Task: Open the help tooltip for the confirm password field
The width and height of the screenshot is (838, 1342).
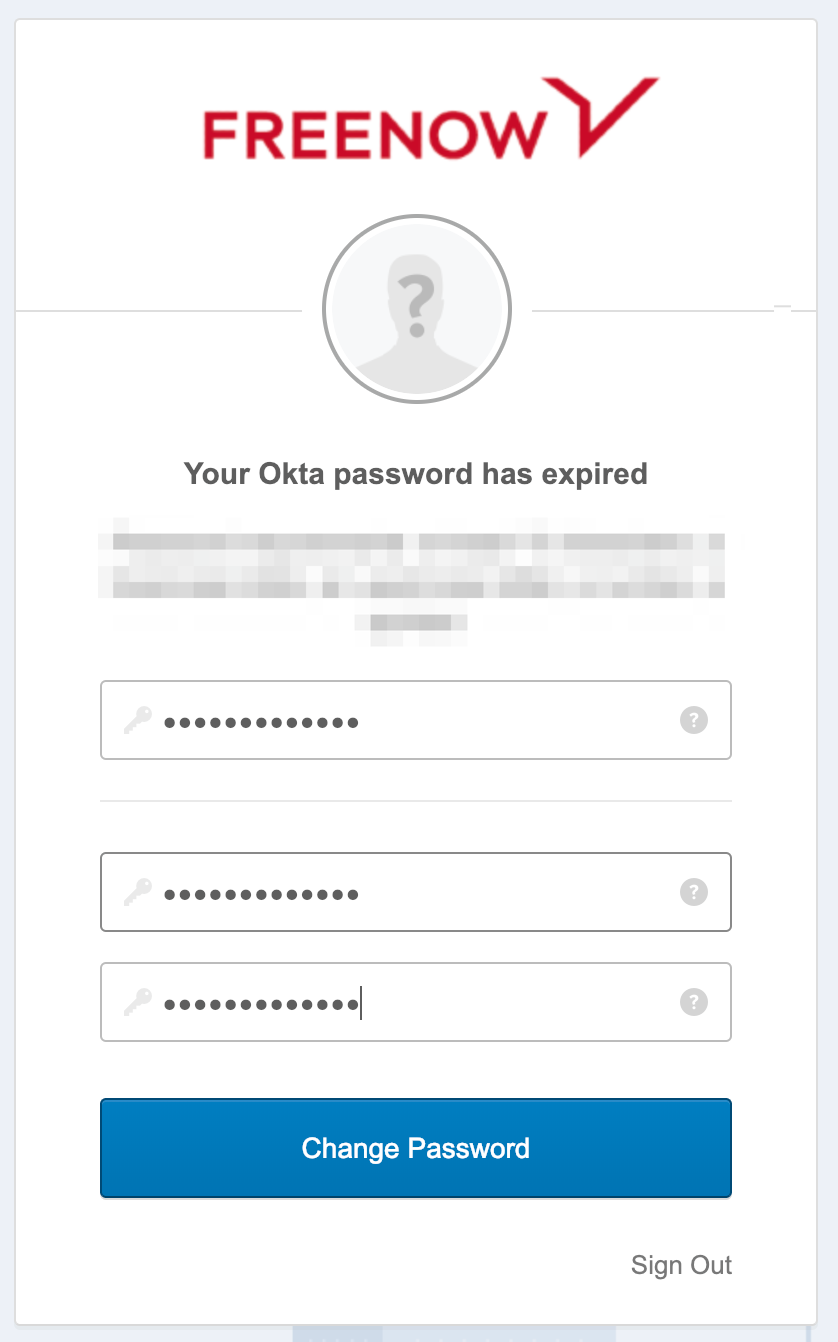Action: 694,1002
